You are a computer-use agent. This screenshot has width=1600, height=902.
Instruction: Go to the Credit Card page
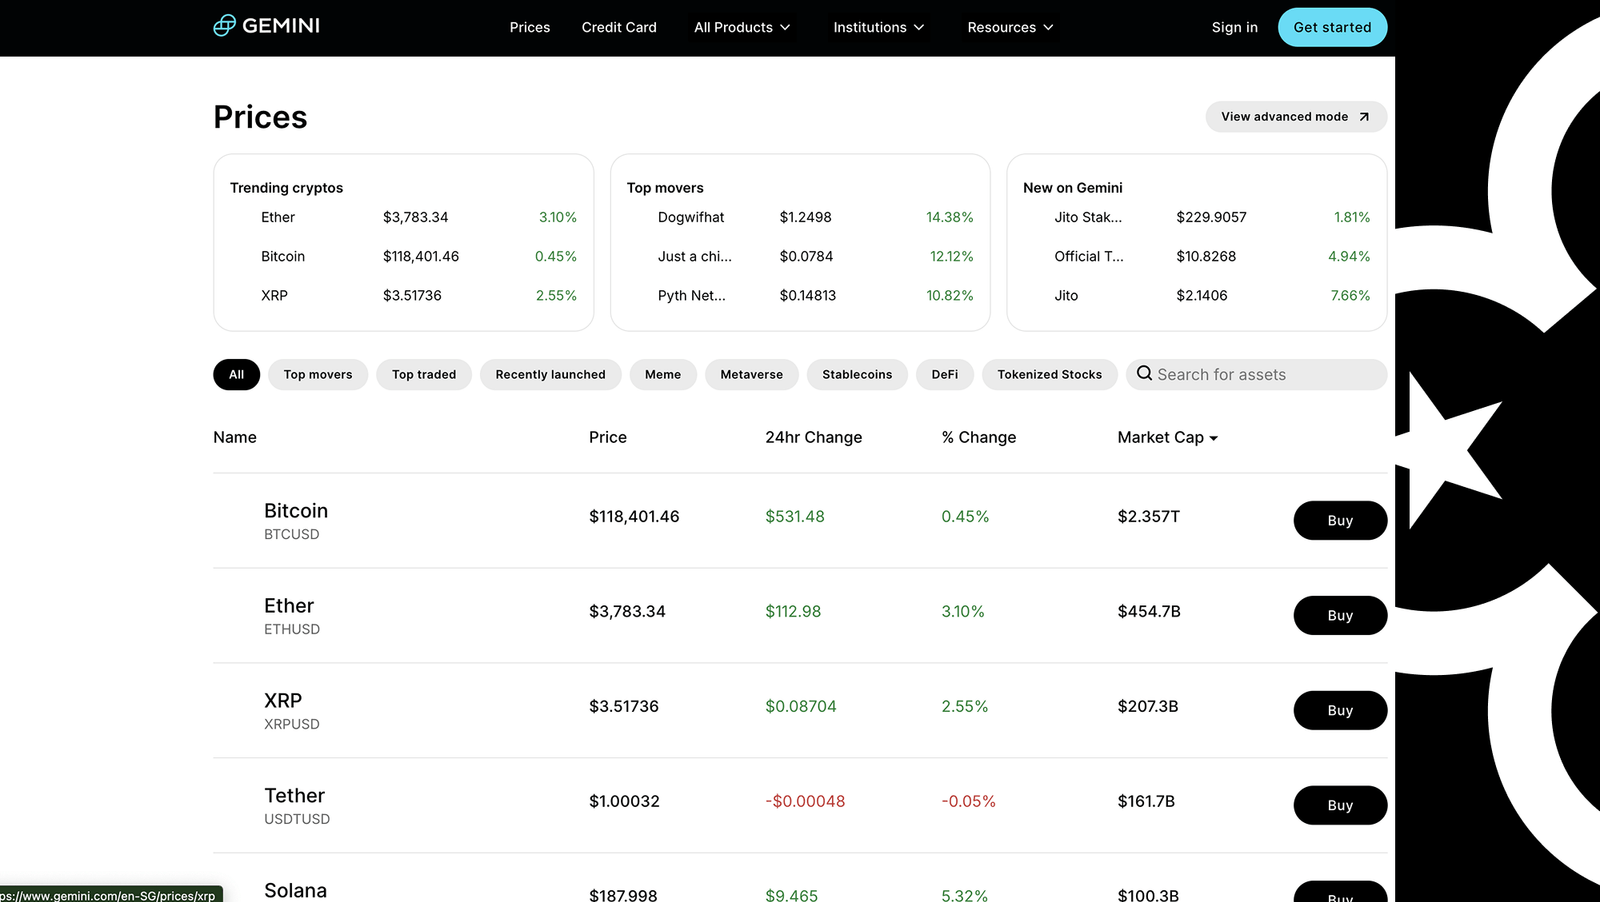tap(619, 27)
